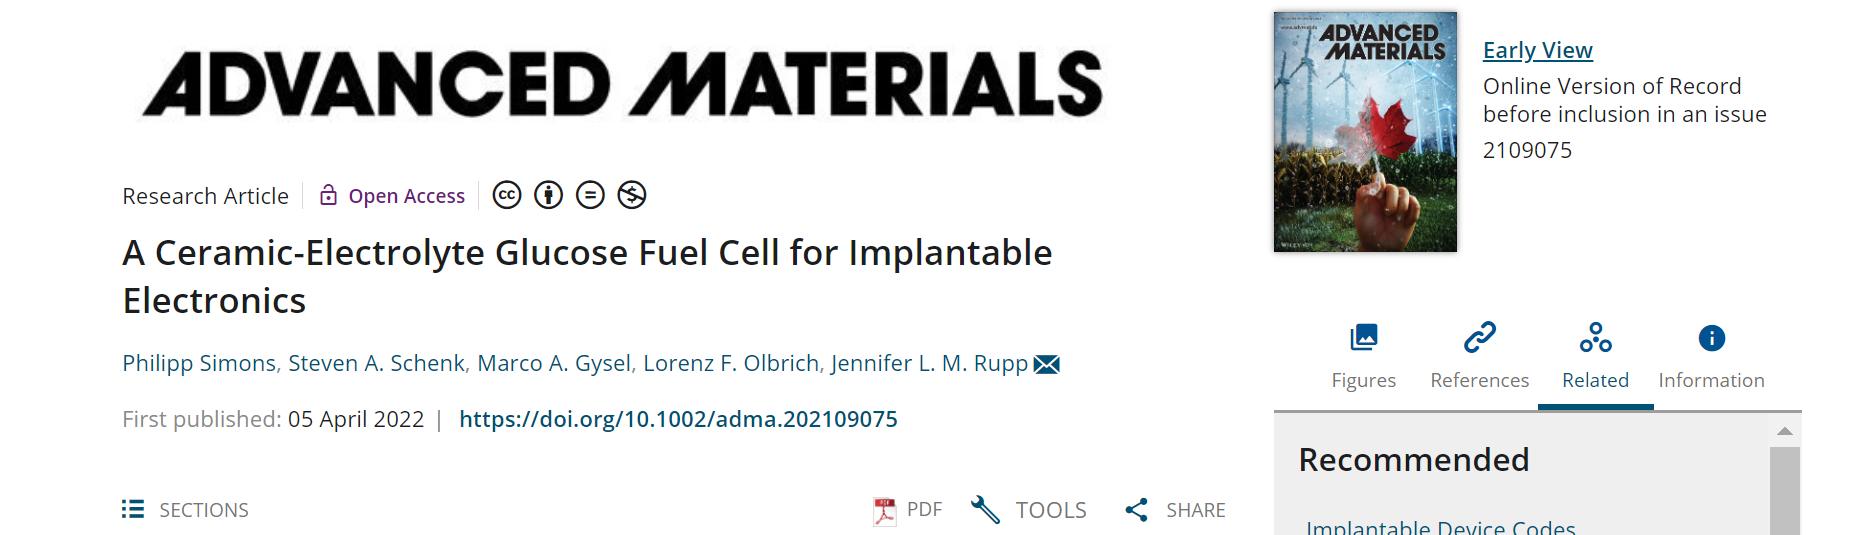This screenshot has width=1852, height=535.
Task: Click the non-commercial crossed dollar icon
Action: coord(632,195)
